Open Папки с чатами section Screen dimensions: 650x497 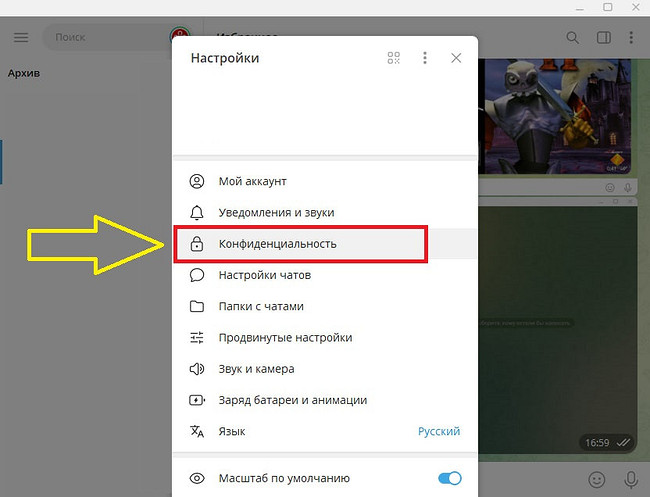tap(261, 306)
